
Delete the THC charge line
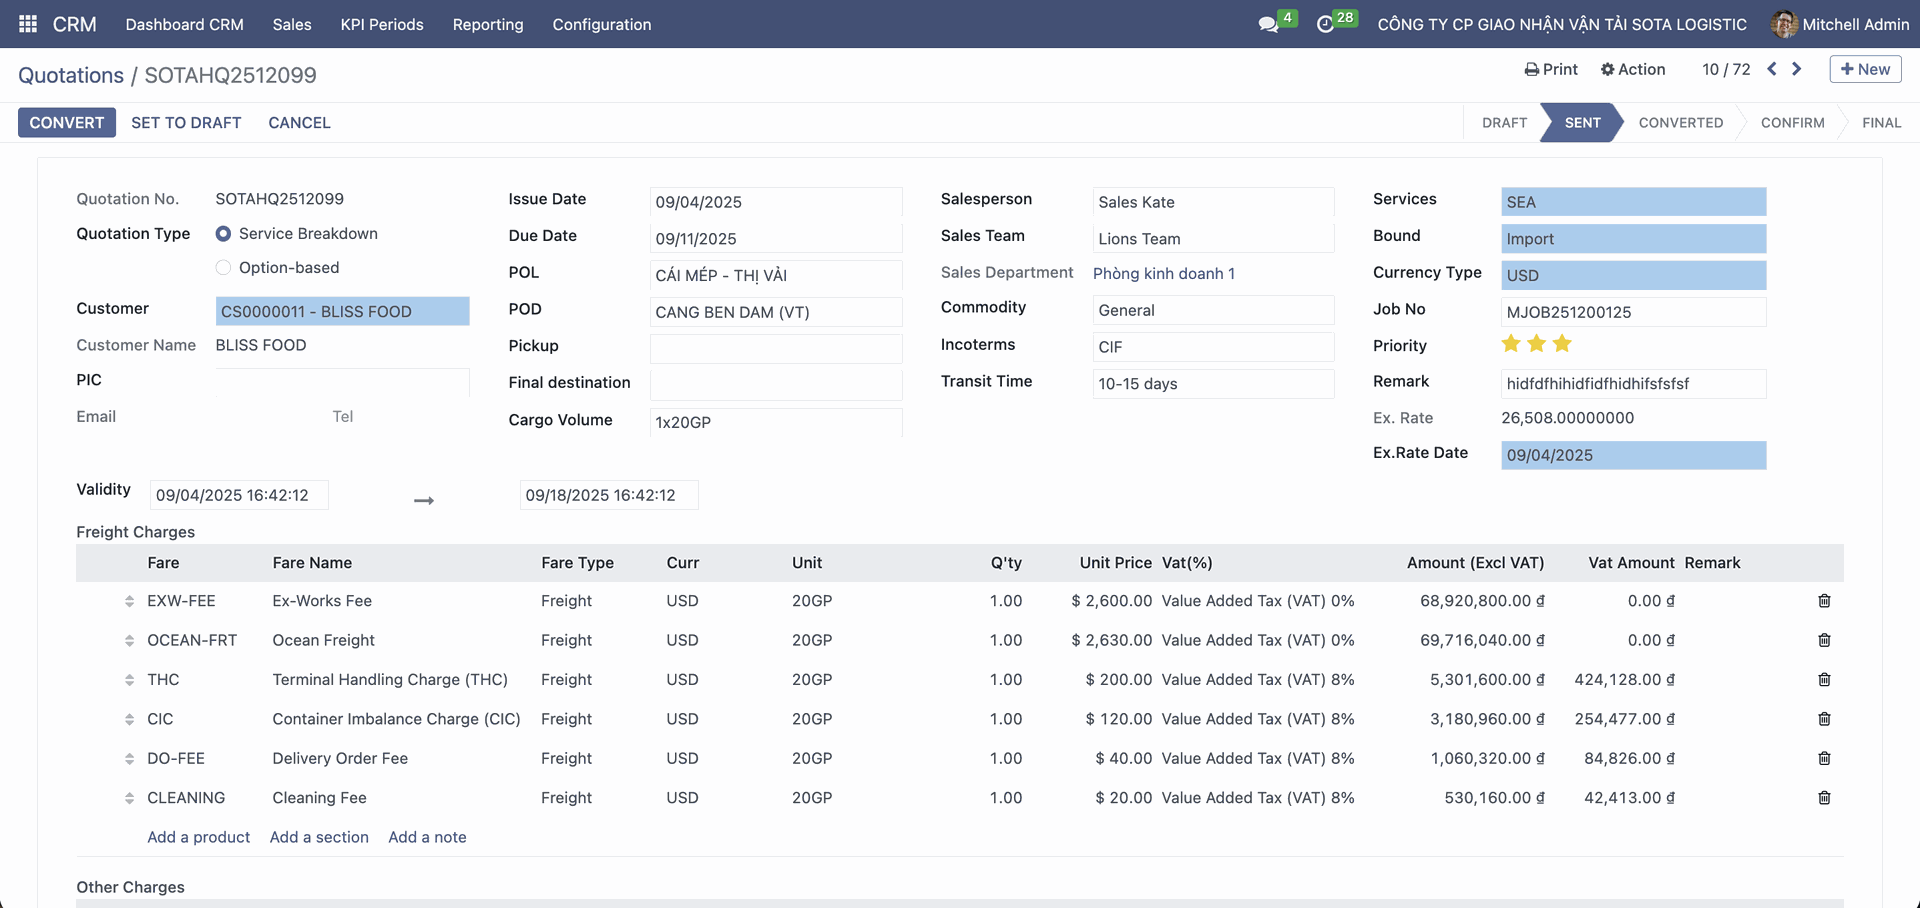coord(1824,680)
